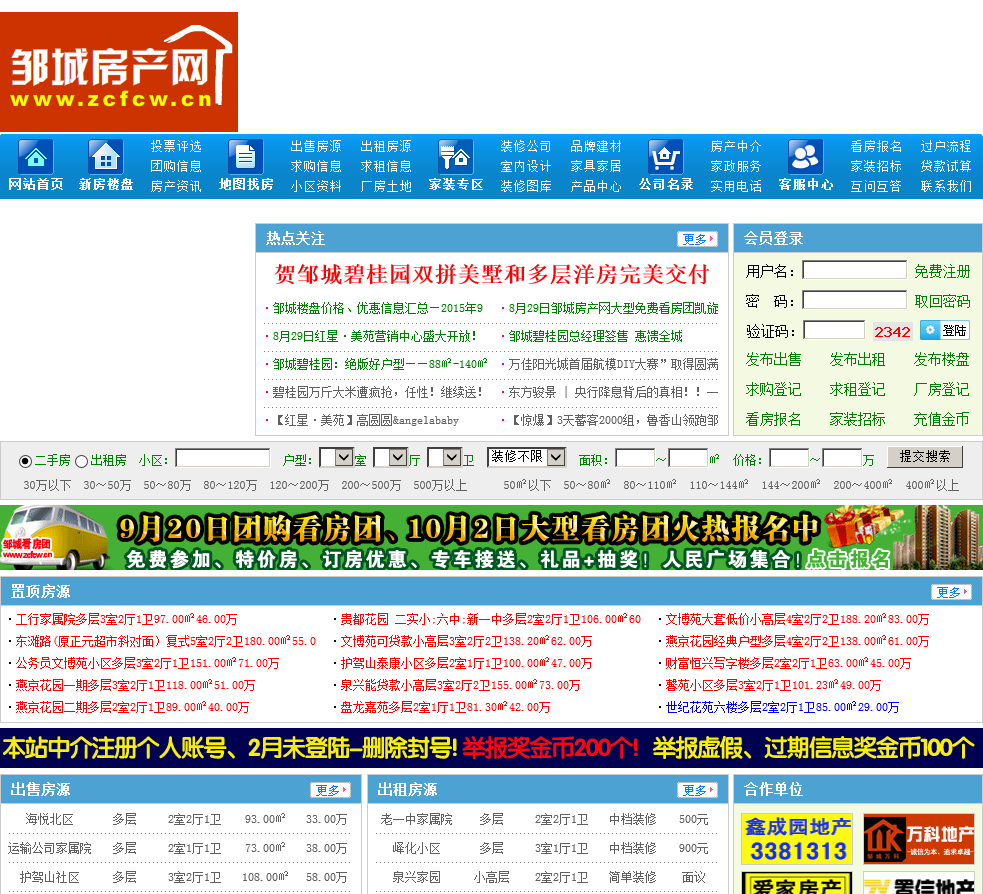The height and width of the screenshot is (894, 983).
Task: Open the 小区资料 menu item
Action: [x=315, y=187]
